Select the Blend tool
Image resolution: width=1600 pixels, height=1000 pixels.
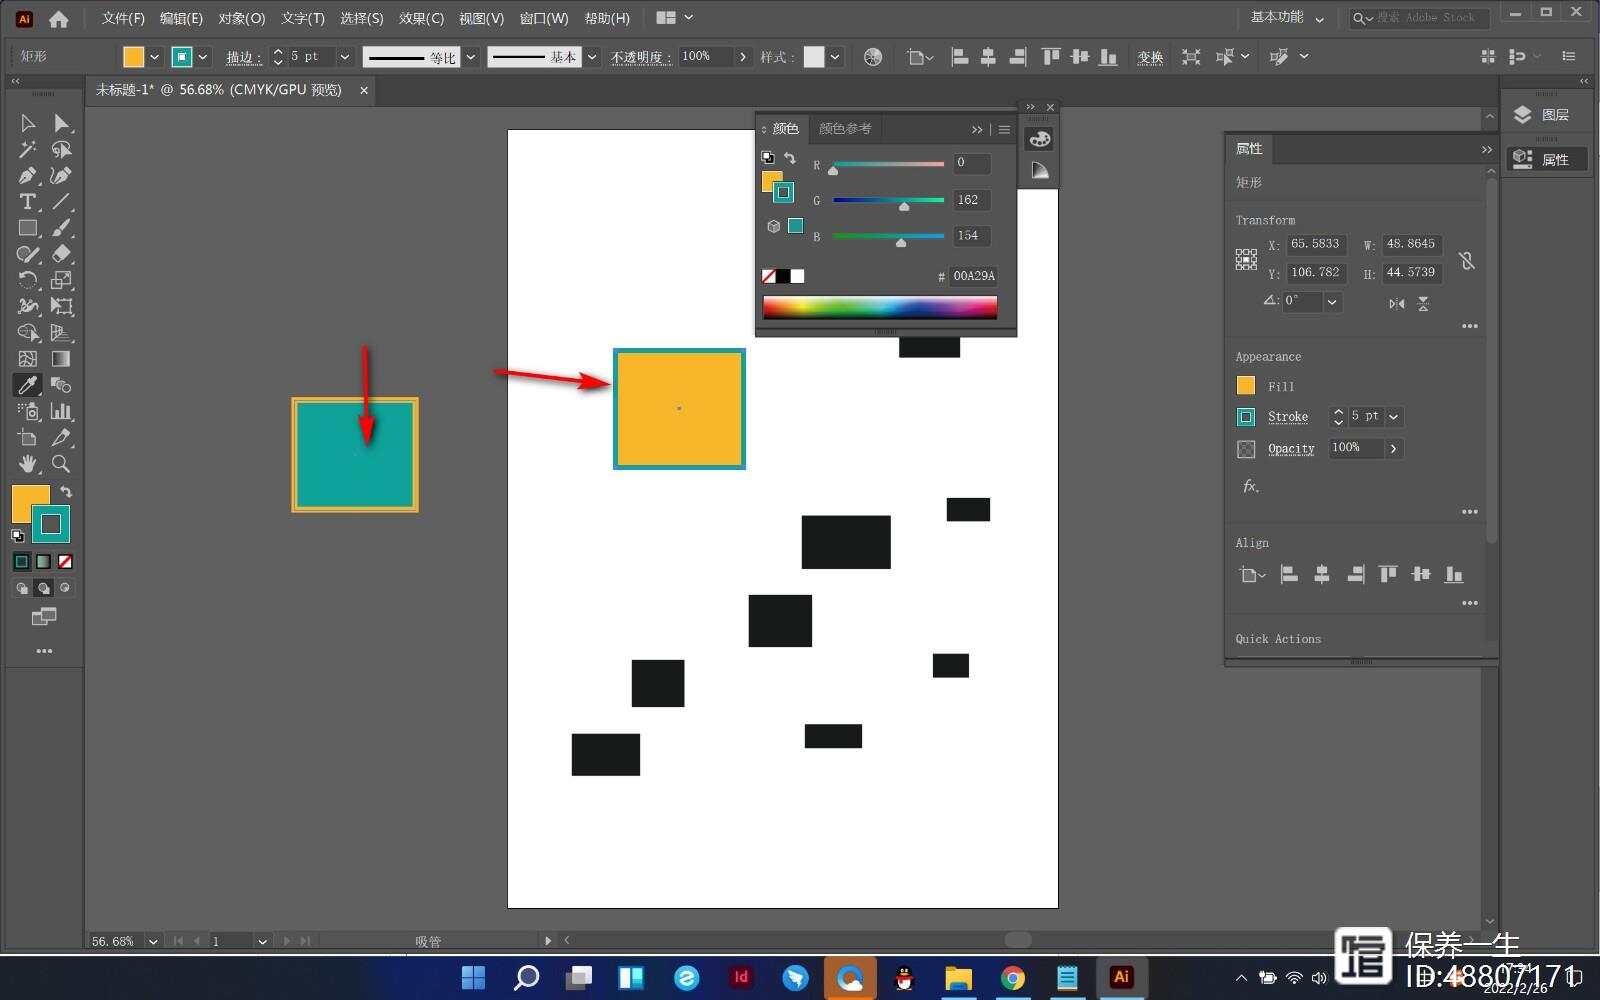tap(61, 385)
